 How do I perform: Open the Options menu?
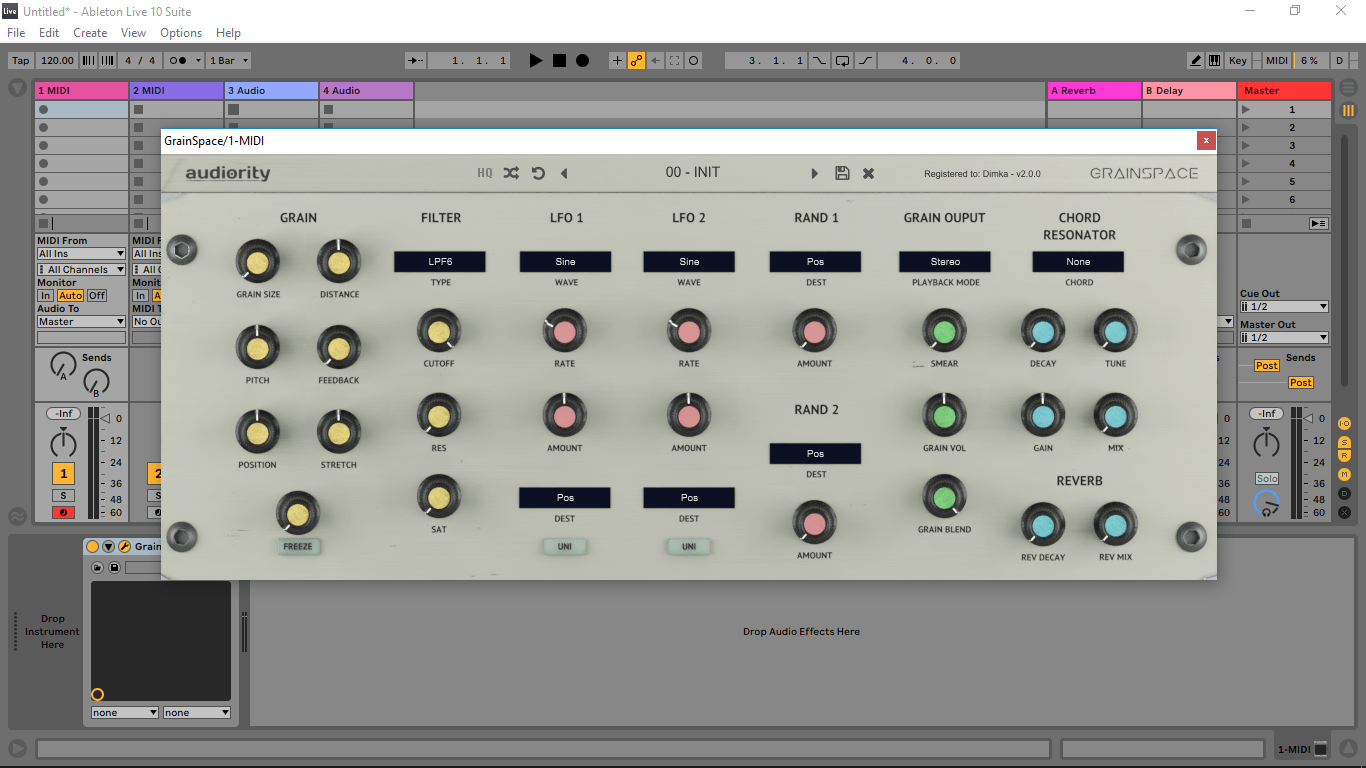[181, 33]
